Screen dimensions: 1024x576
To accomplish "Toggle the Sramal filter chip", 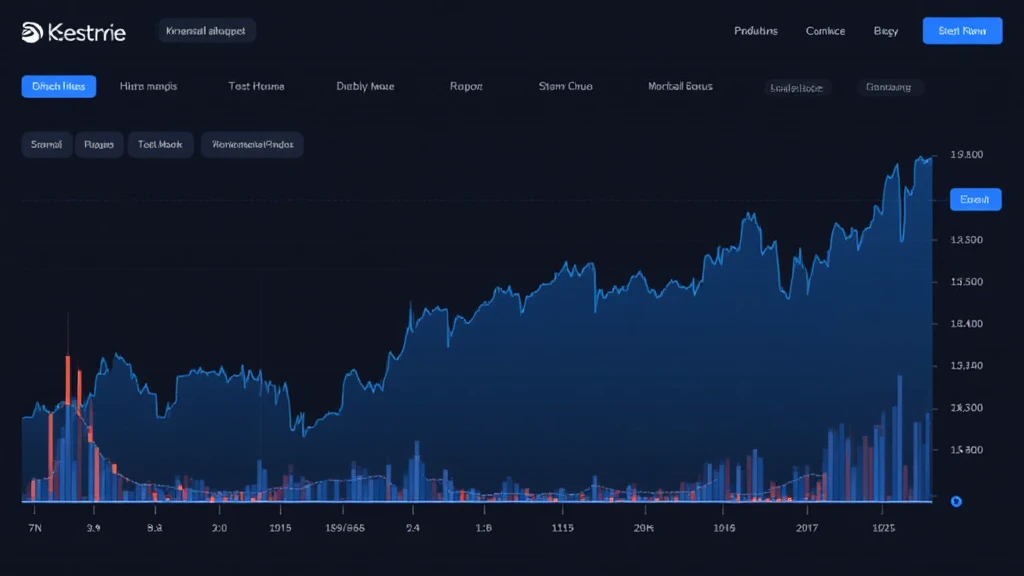I will [46, 145].
